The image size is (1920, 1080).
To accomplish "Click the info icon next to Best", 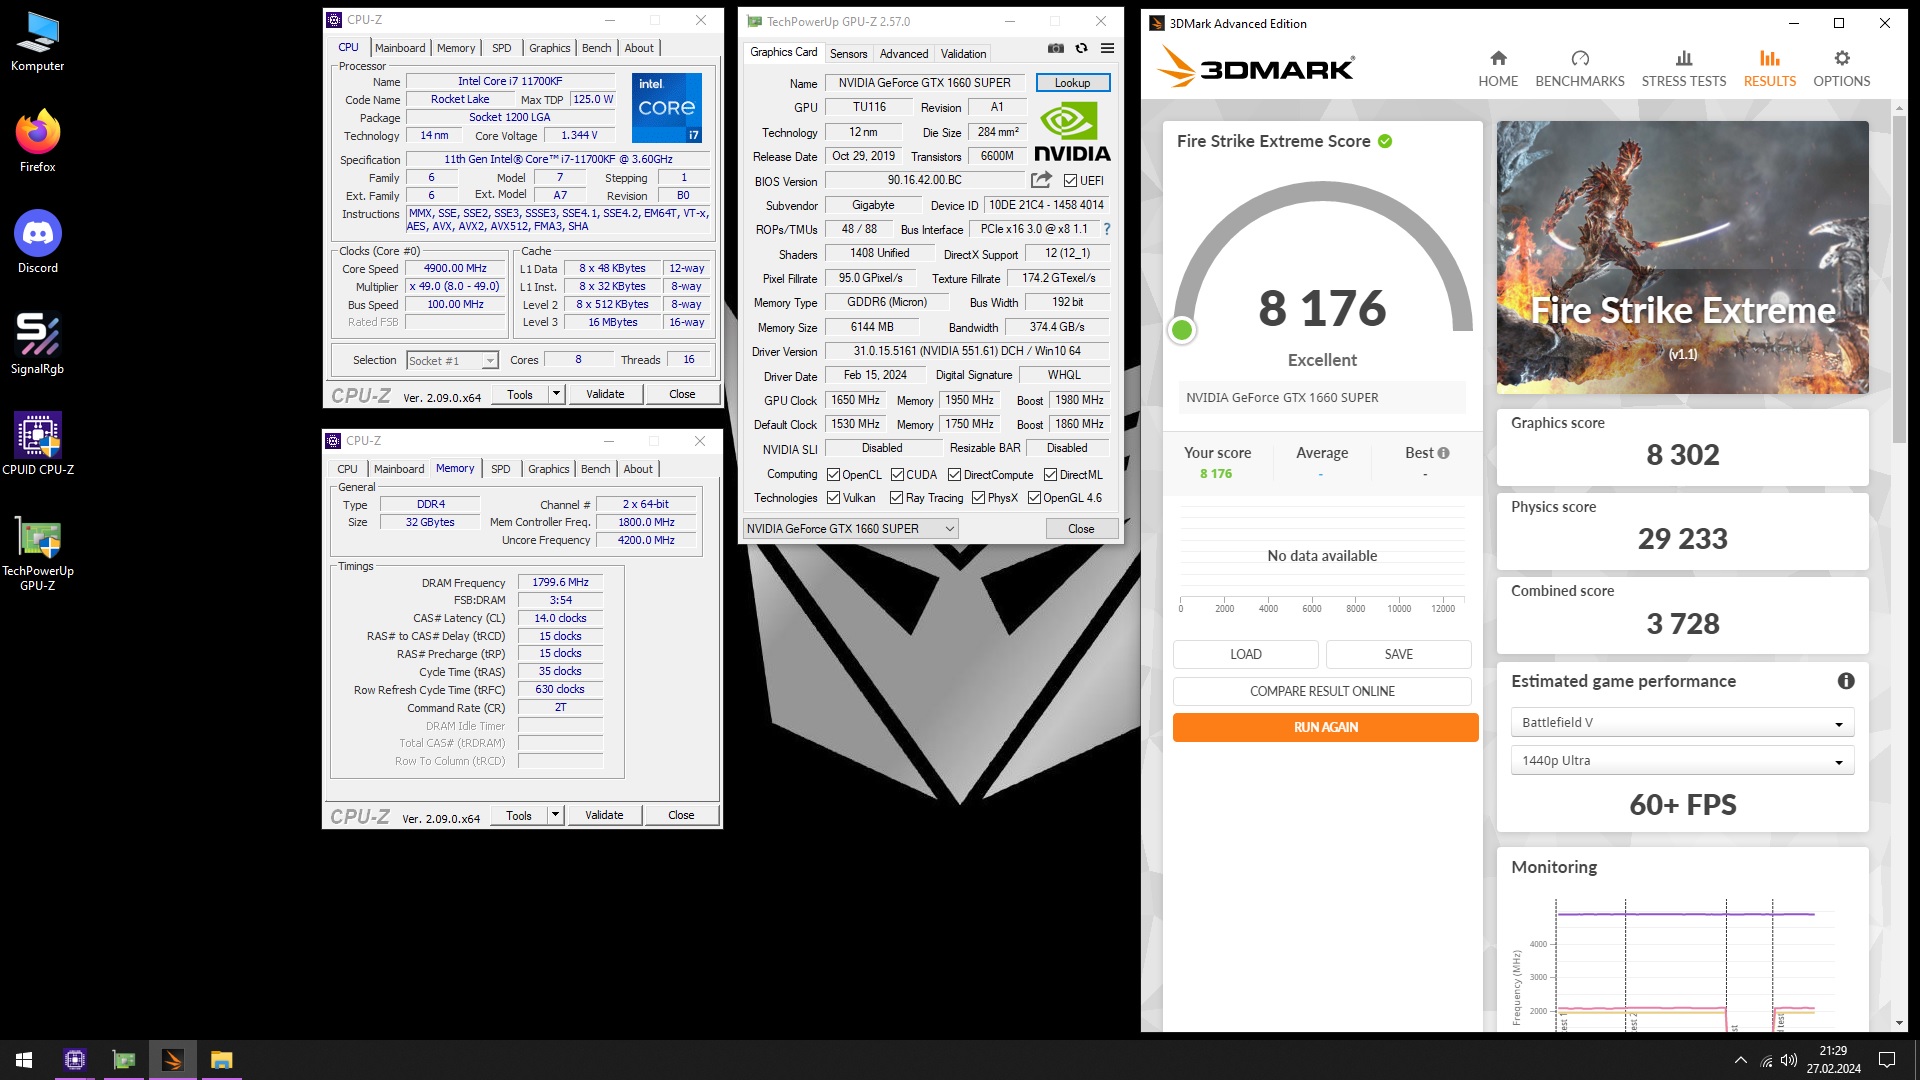I will point(1443,453).
